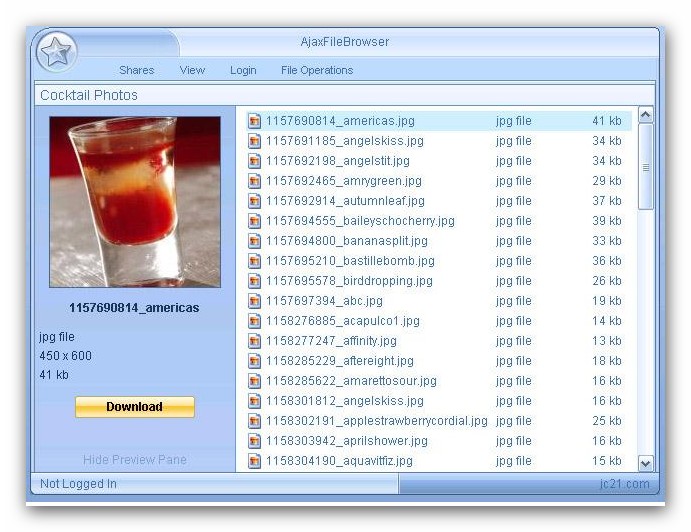The height and width of the screenshot is (532, 691).
Task: Click the Download button
Action: [x=134, y=406]
